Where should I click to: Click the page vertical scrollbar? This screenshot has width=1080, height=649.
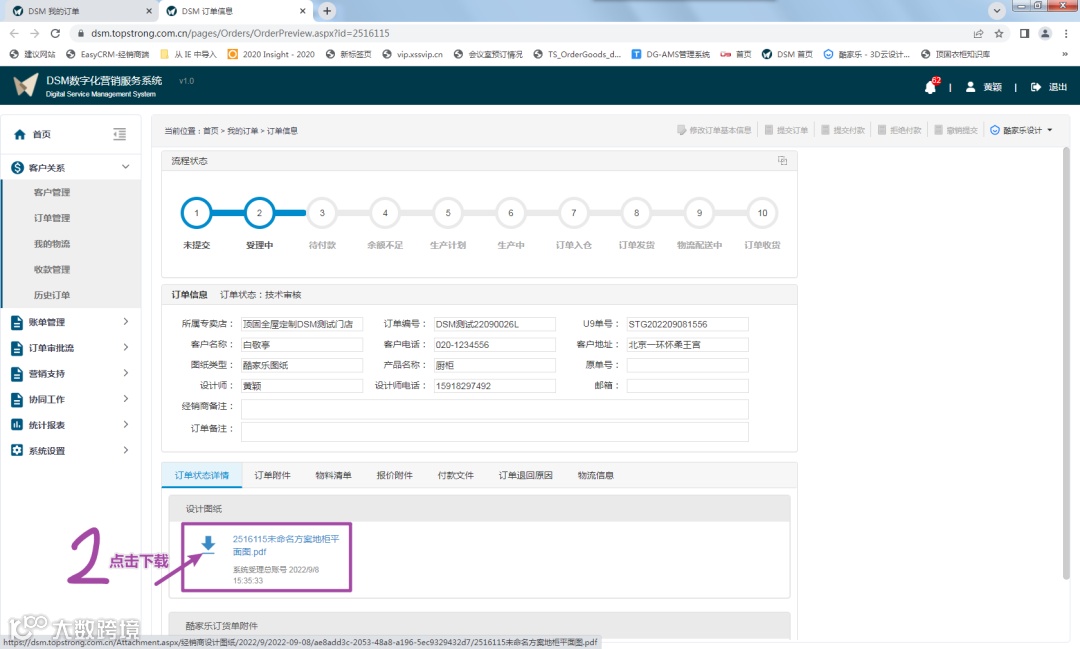1066,364
